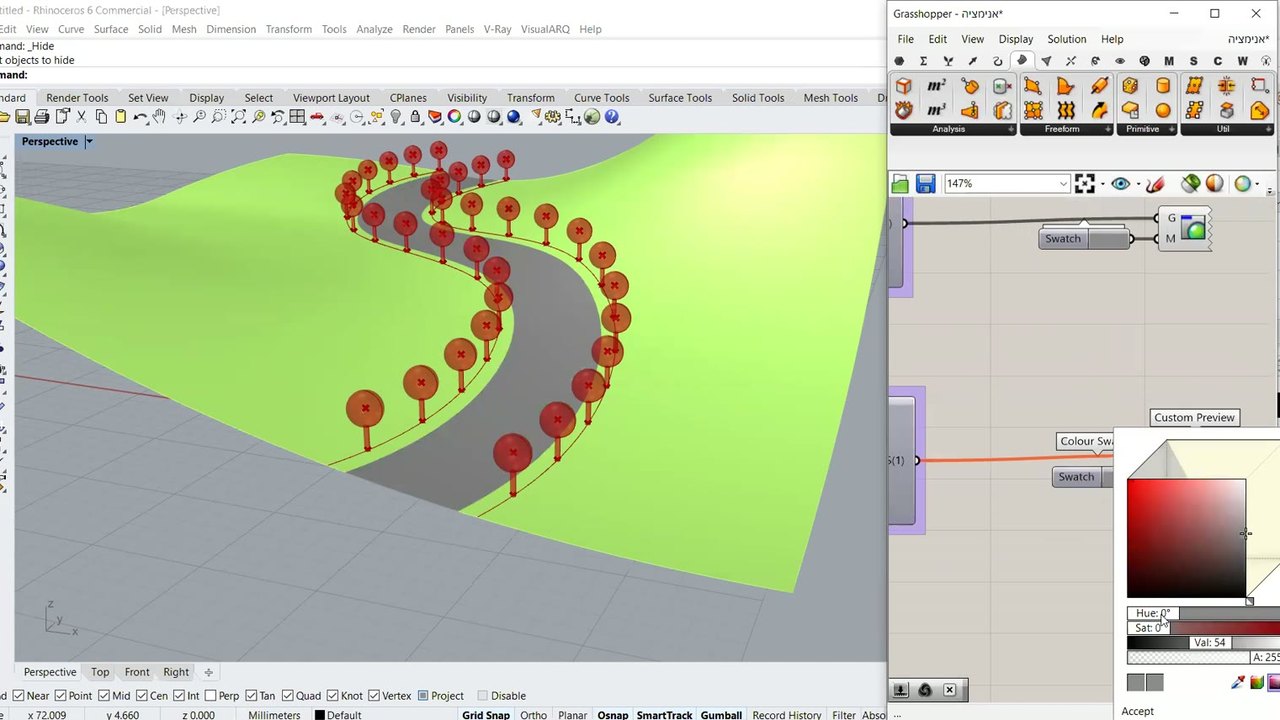Viewport: 1280px width, 720px height.
Task: Click the Area m² analysis component
Action: point(936,86)
